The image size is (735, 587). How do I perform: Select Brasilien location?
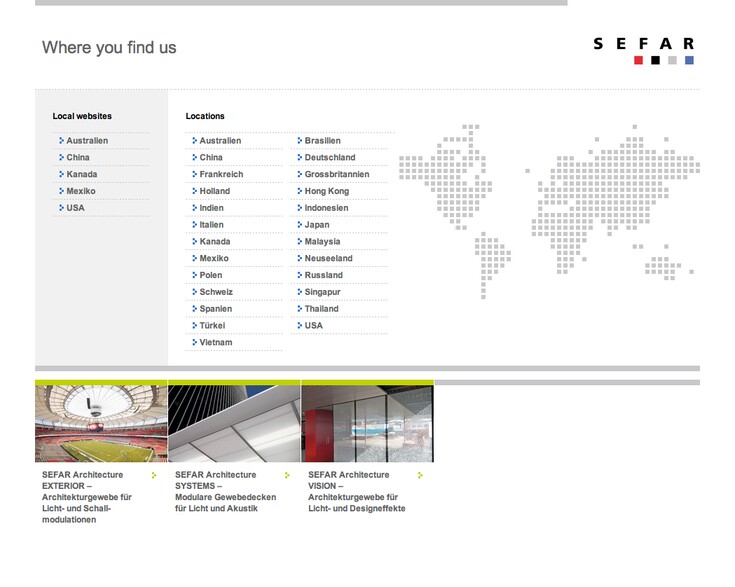coord(322,141)
